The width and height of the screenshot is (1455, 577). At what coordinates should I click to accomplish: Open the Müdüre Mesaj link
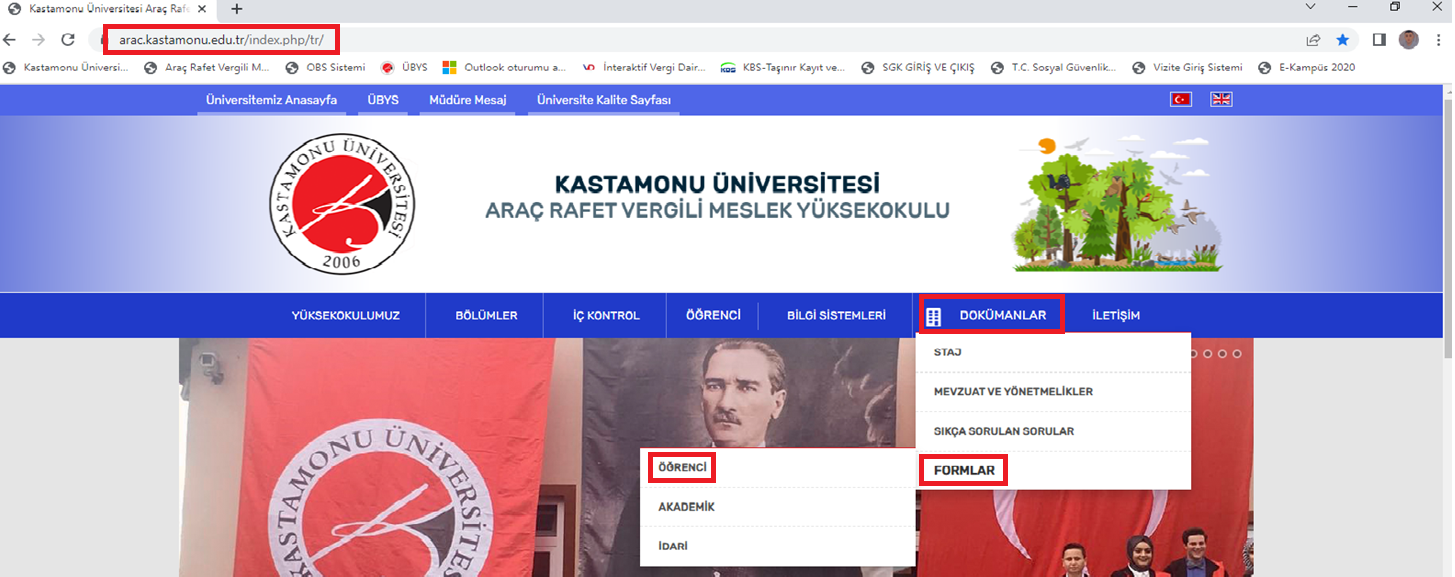[467, 100]
